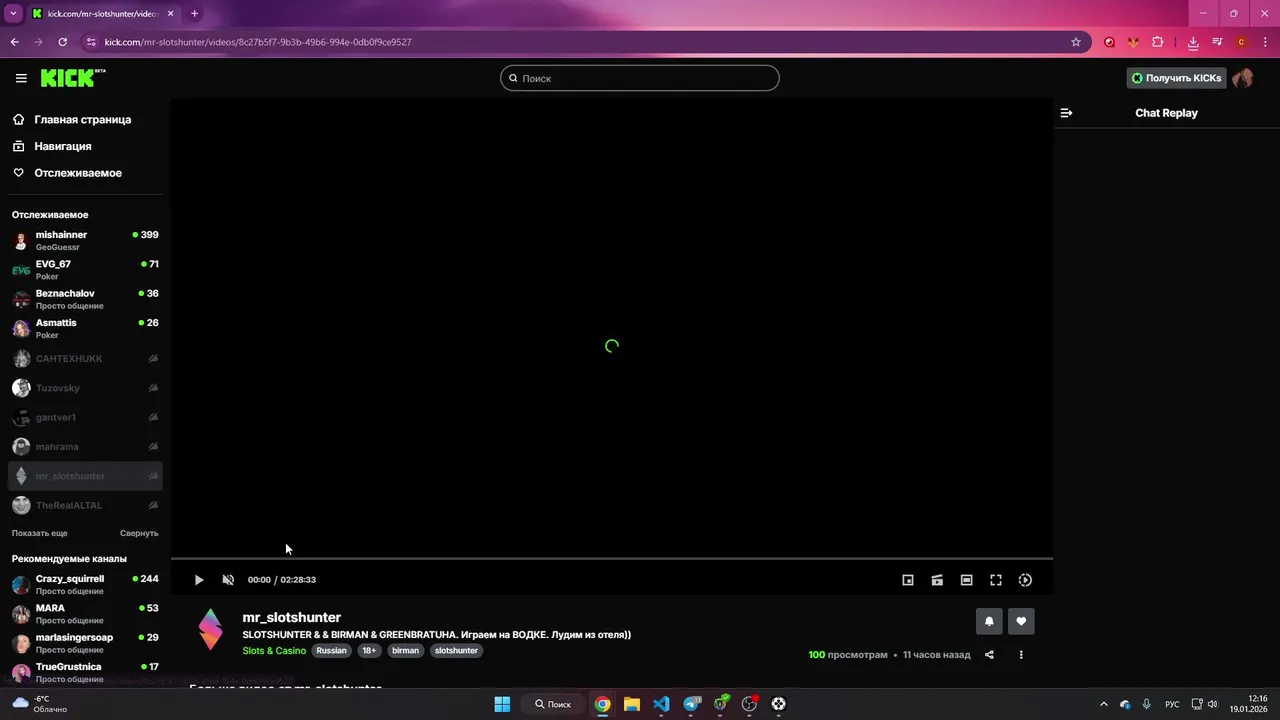The width and height of the screenshot is (1280, 720).
Task: Open the offline gantver1 channel
Action: 85,417
